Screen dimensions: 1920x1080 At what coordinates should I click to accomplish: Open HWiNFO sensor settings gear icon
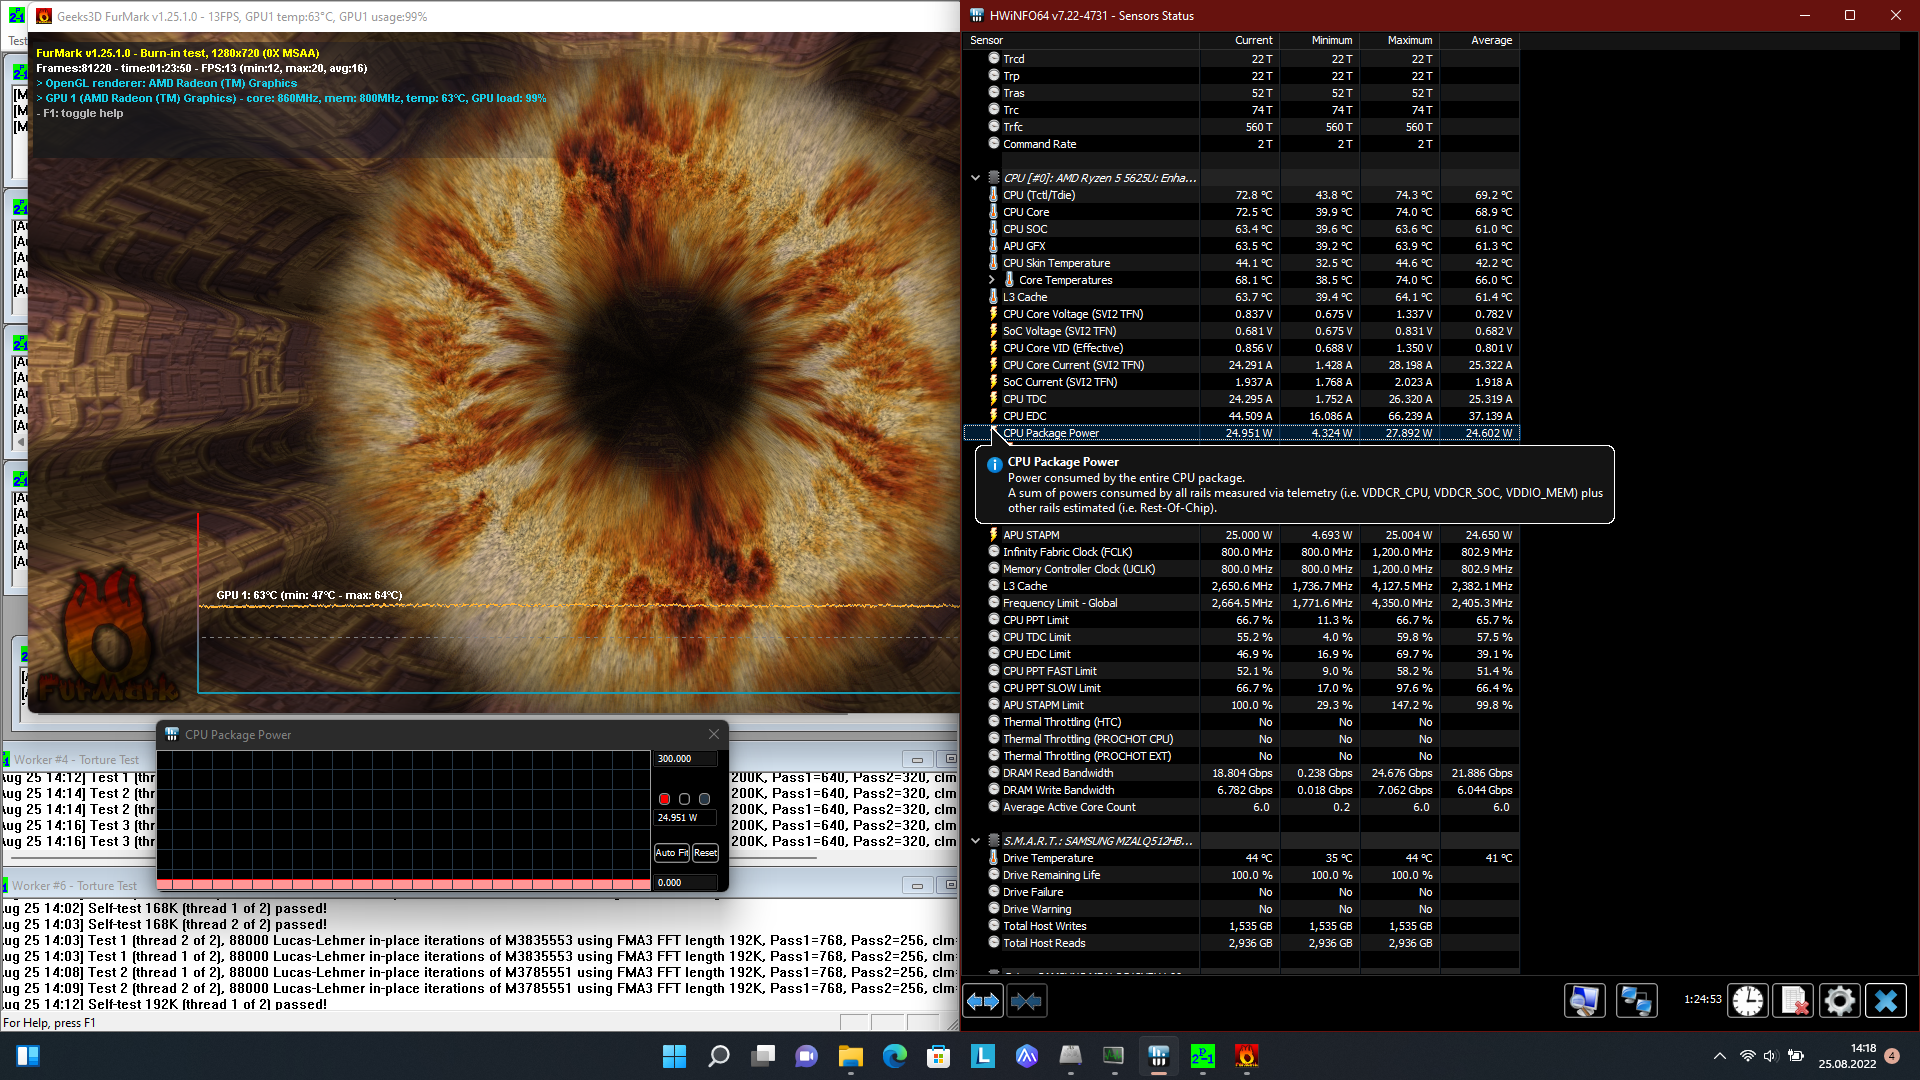1839,1001
